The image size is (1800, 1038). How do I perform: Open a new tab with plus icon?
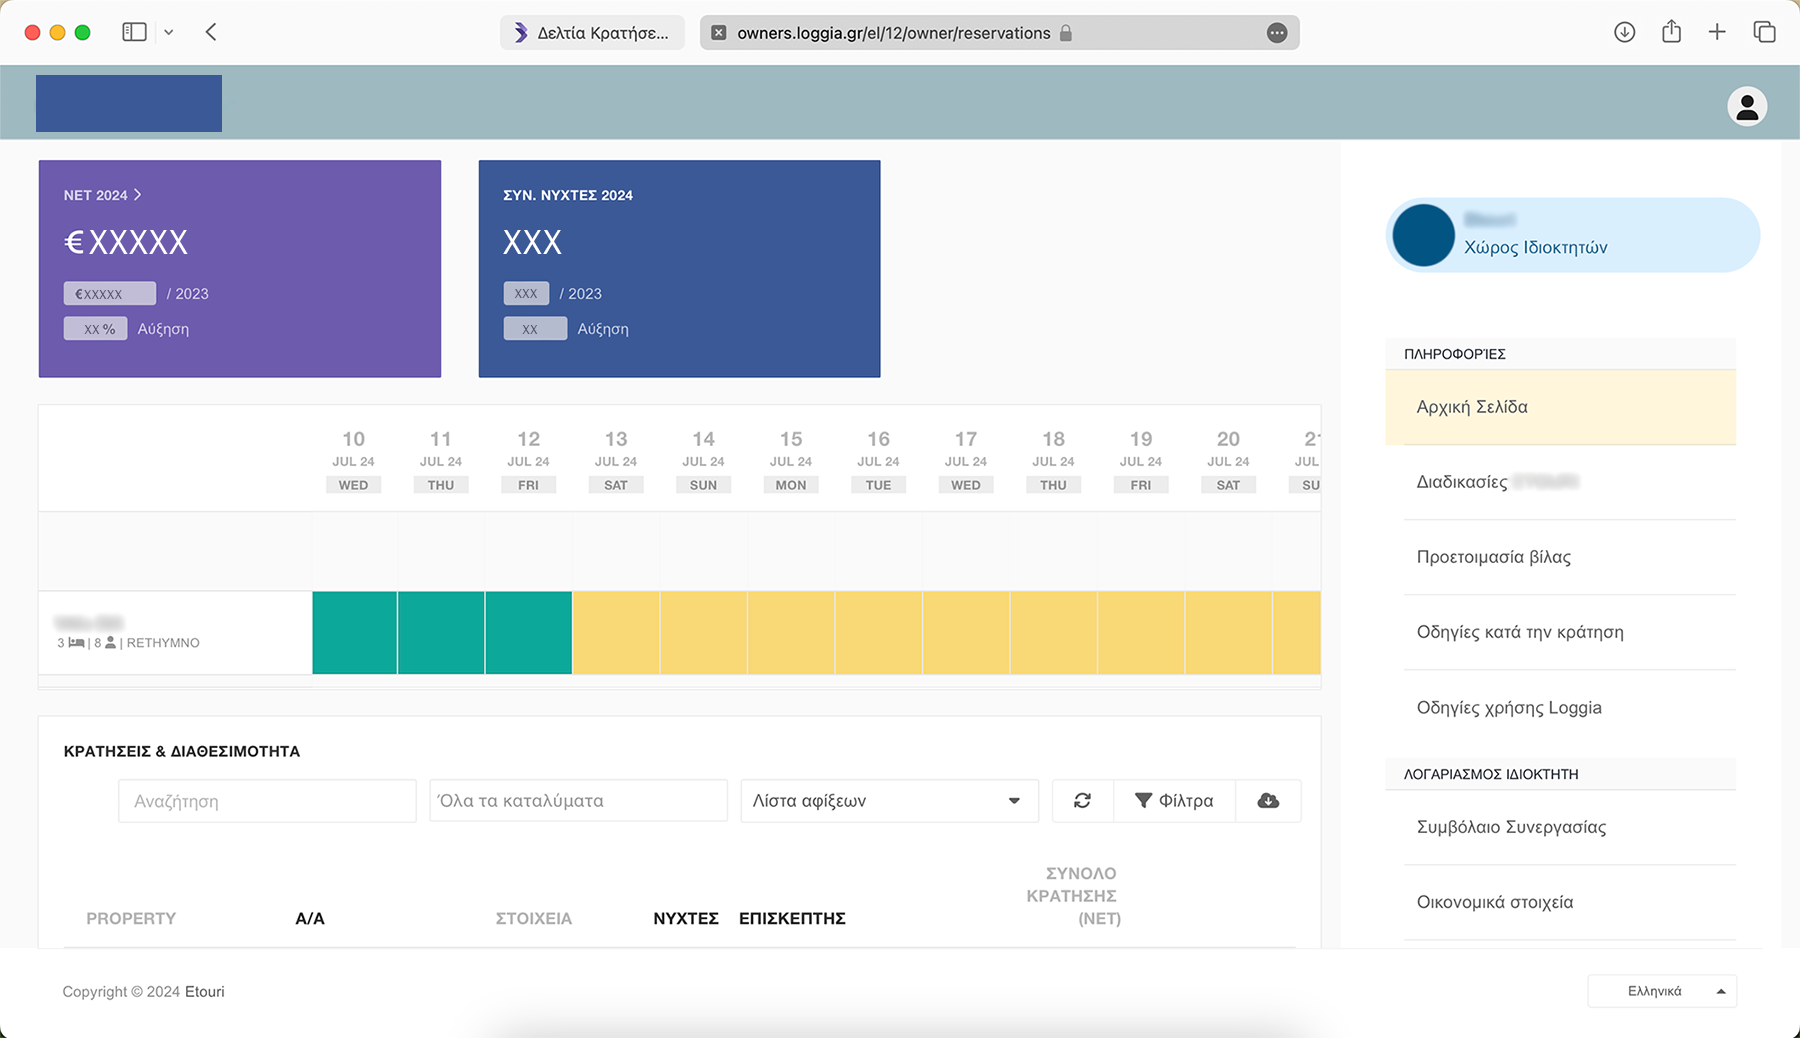click(1717, 32)
